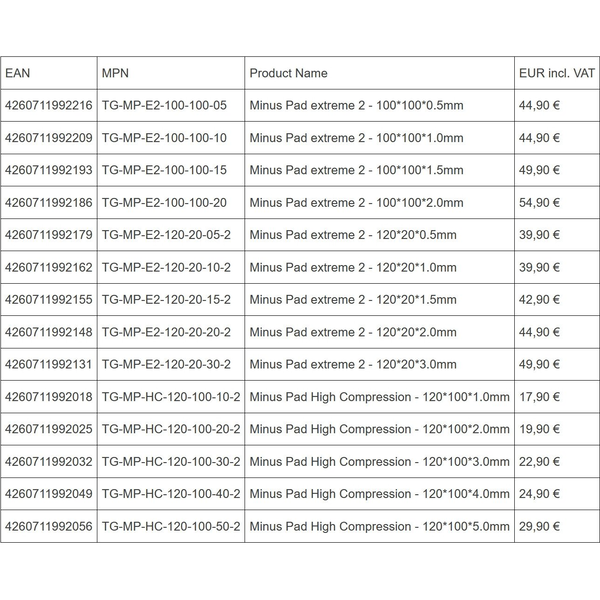Select MPN TG-MP-E2-120-20-20-2
Viewport: 600px width, 600px height.
pos(166,332)
